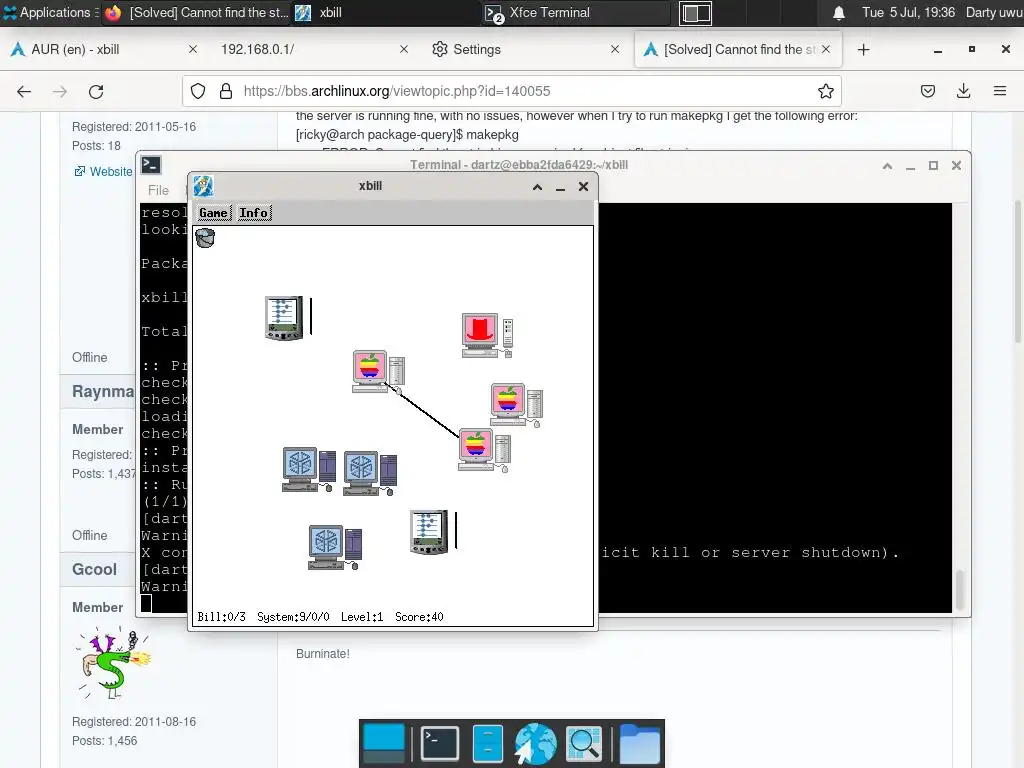Viewport: 1024px width, 768px height.
Task: Click the Score:40 status text
Action: point(419,617)
